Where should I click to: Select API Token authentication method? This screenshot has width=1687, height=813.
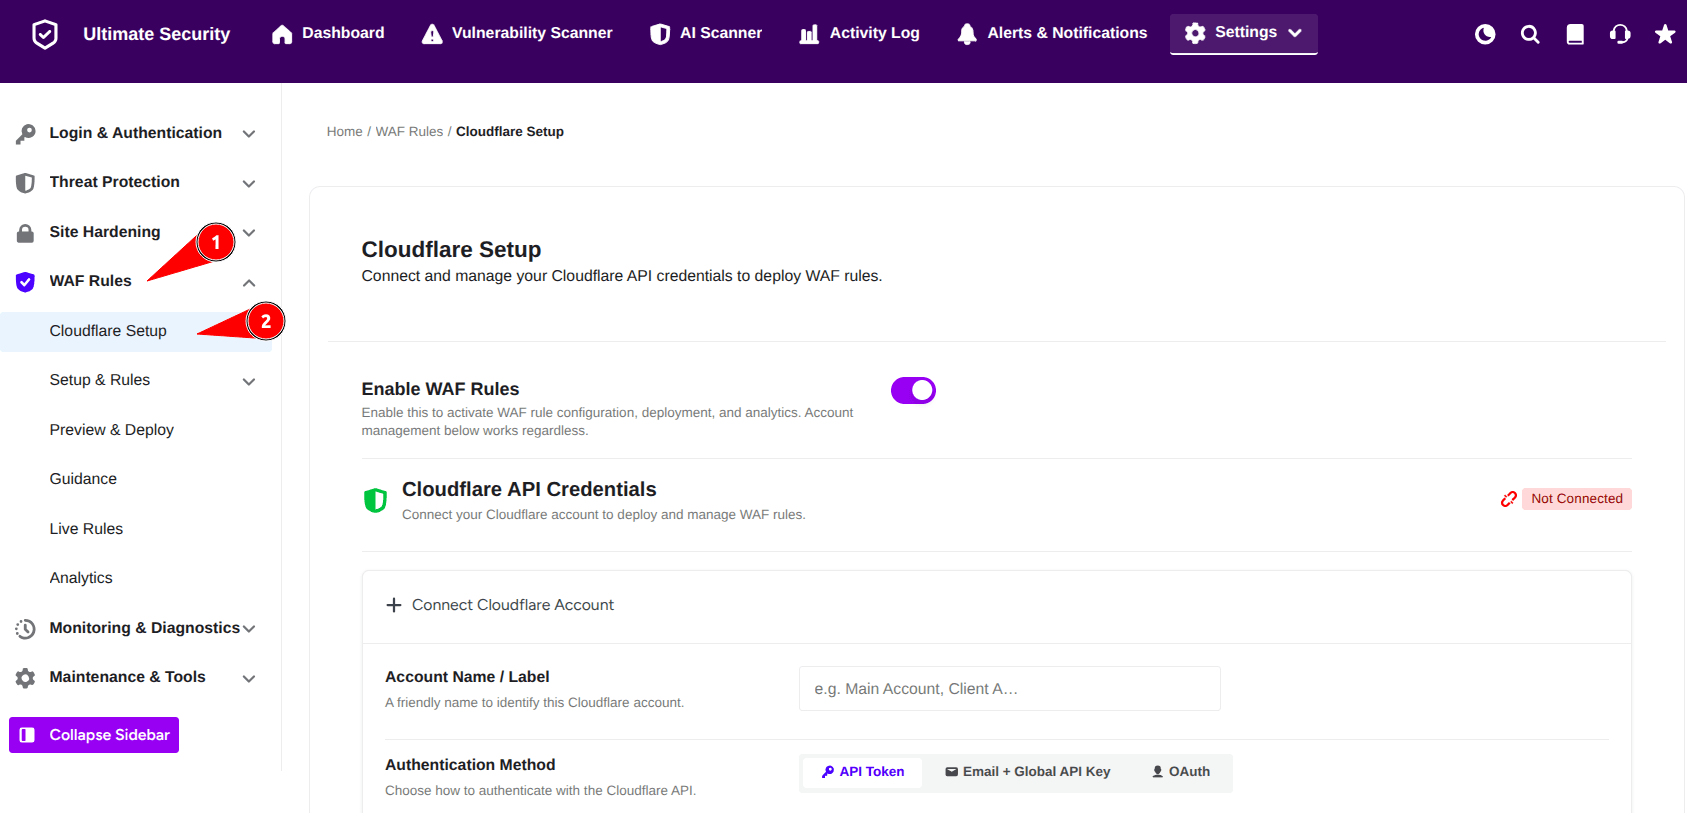click(863, 772)
